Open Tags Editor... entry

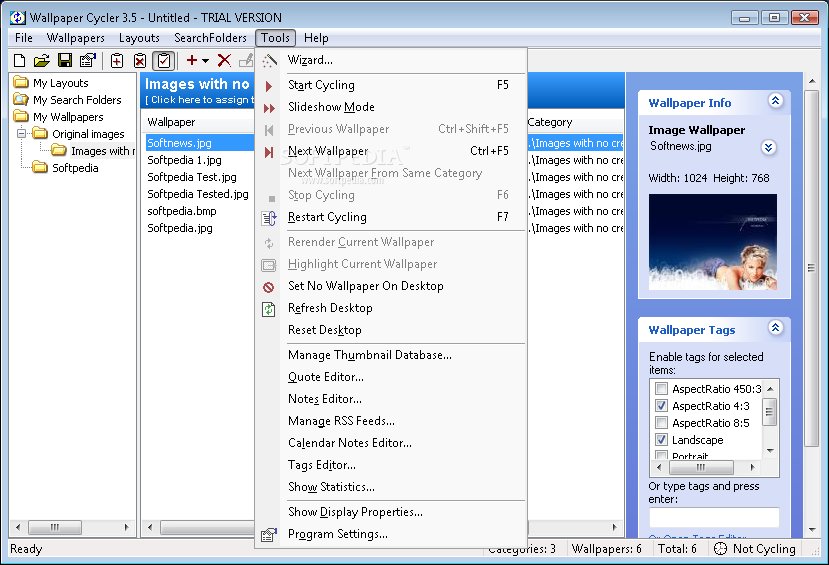pos(391,465)
